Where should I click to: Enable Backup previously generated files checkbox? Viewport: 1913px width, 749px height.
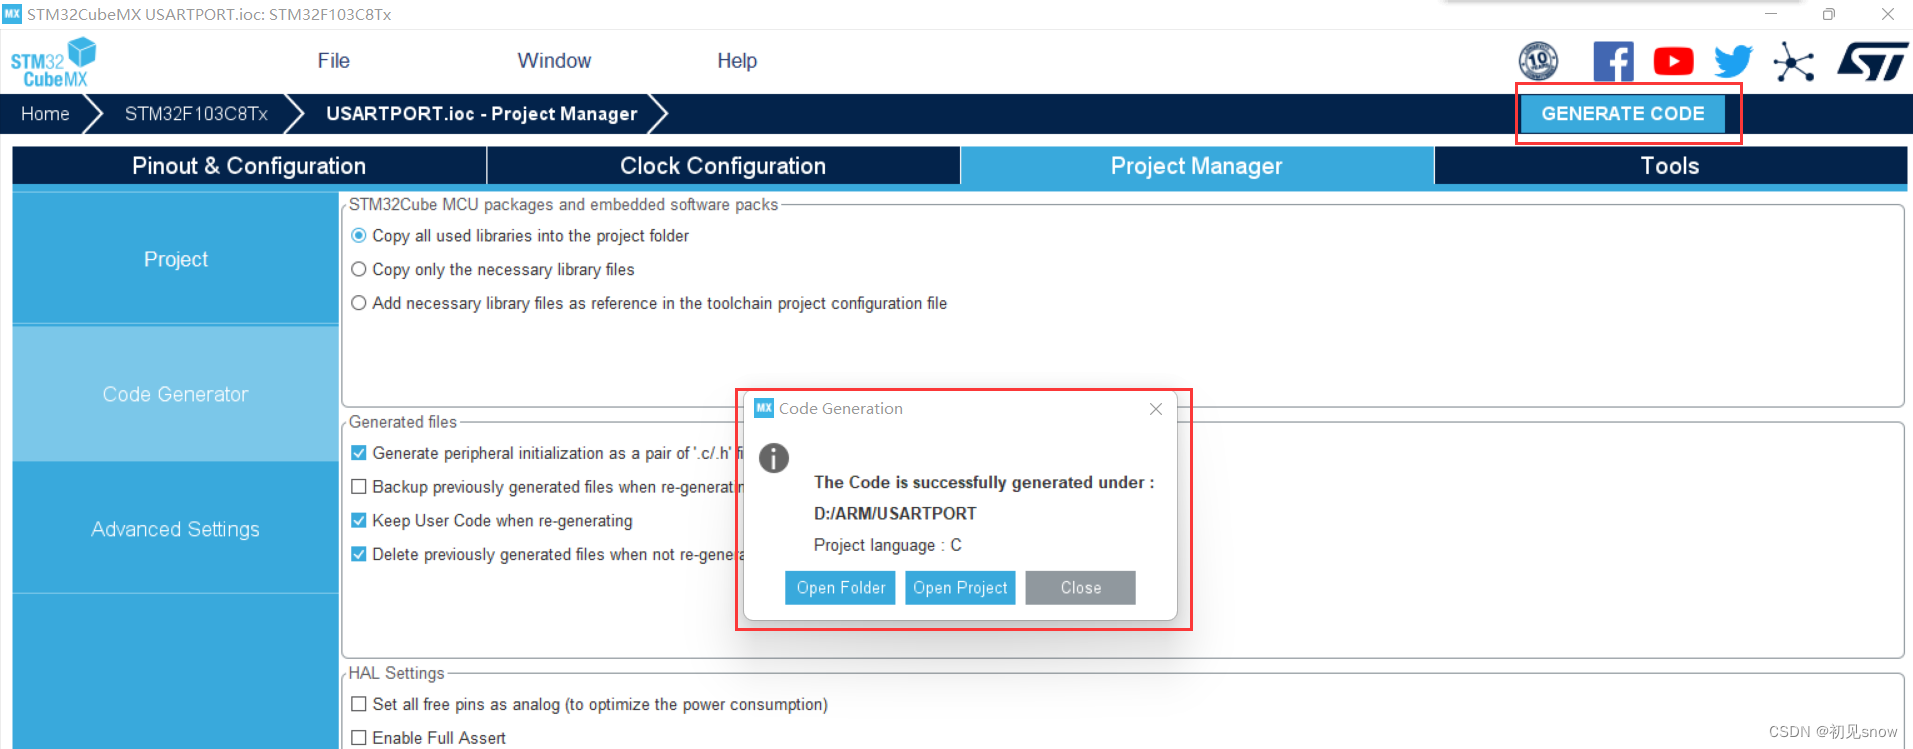tap(359, 487)
